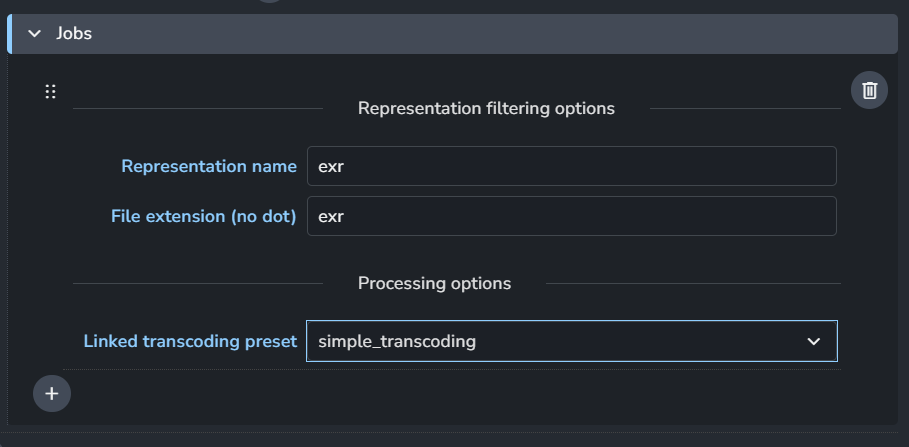
Task: Click the exr text in Representation name
Action: 331,167
